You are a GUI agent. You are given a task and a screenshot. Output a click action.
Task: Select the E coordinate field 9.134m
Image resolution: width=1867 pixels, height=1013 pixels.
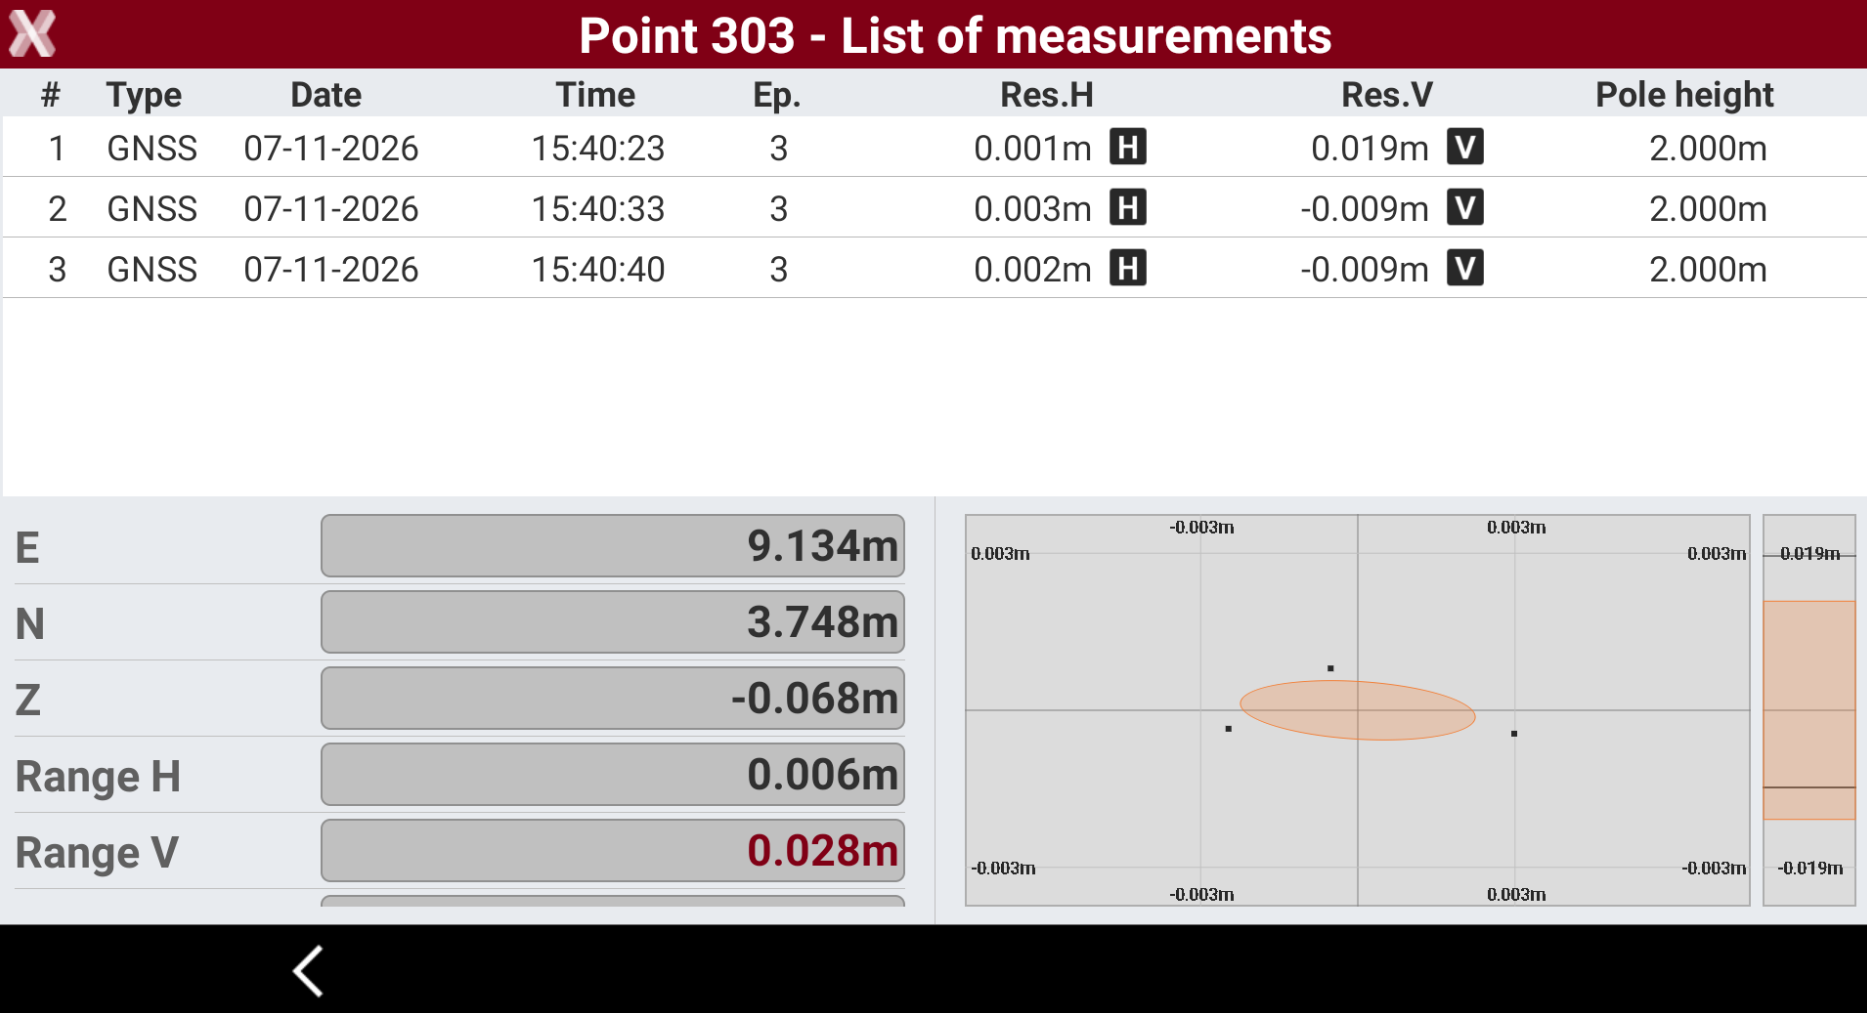coord(613,546)
